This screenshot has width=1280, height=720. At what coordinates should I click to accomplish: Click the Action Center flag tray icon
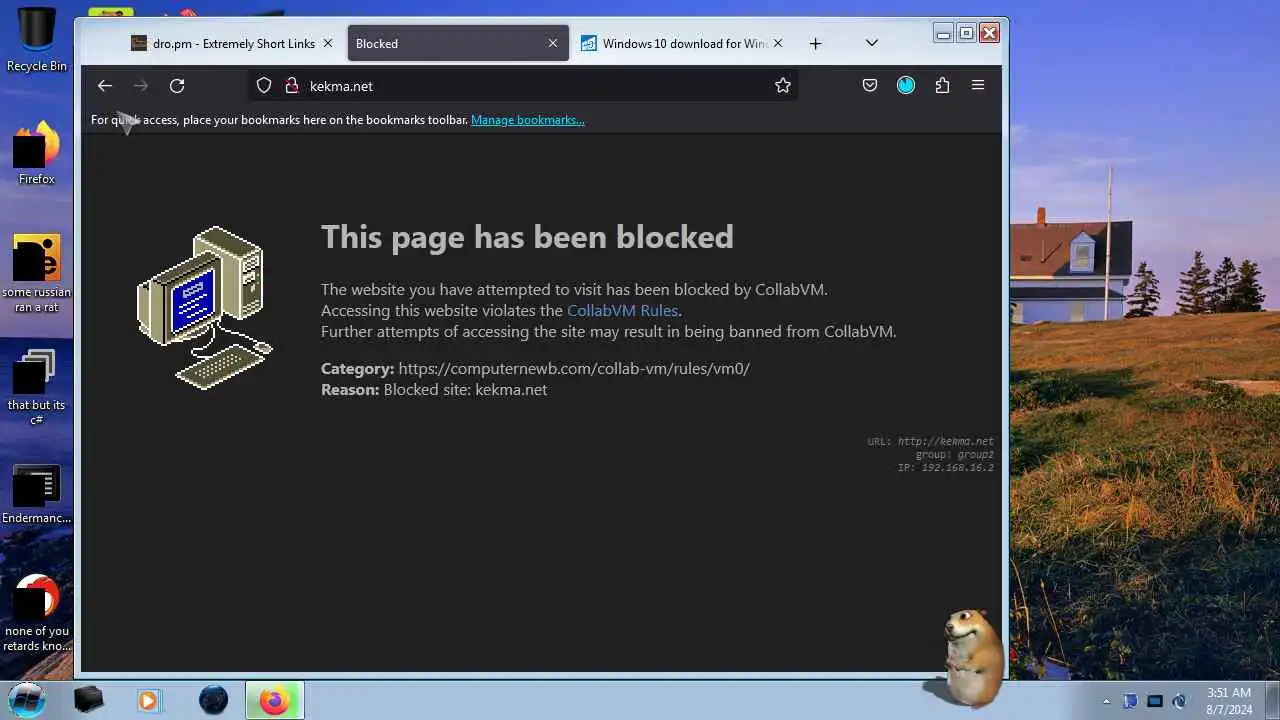1130,701
